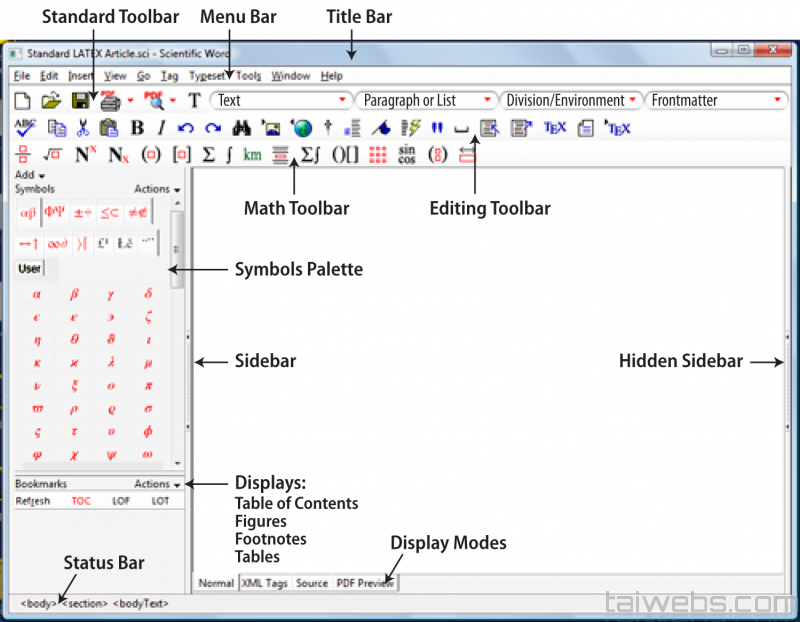
Task: Click the spell check icon
Action: pos(26,127)
